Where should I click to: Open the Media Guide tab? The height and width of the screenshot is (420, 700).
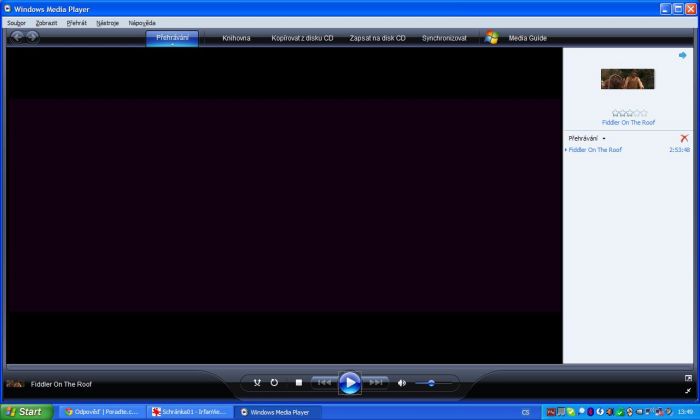[528, 38]
